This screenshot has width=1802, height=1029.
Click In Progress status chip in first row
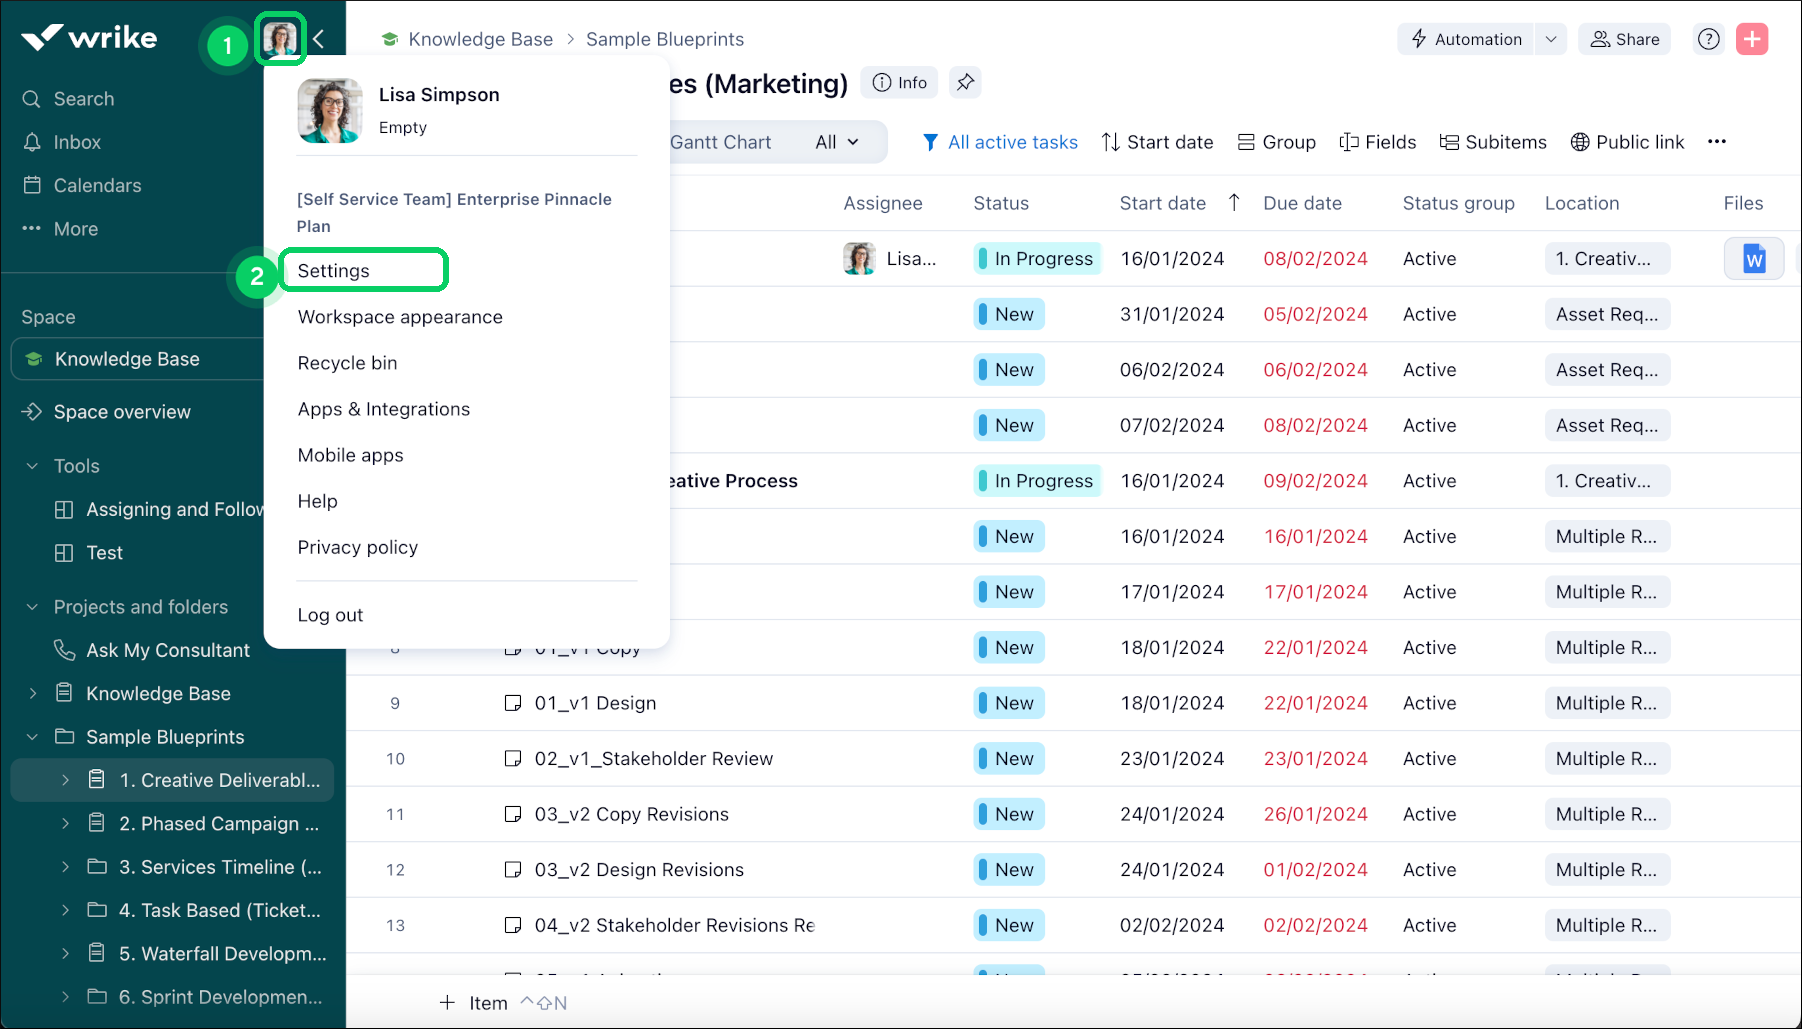(1037, 259)
